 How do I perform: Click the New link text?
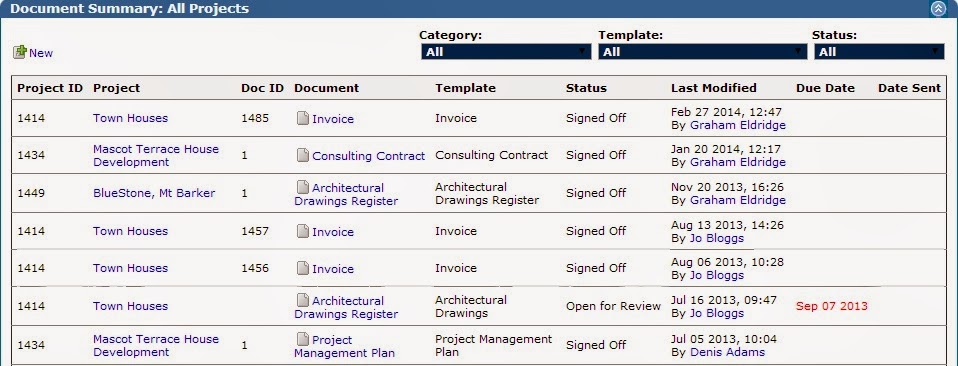41,53
